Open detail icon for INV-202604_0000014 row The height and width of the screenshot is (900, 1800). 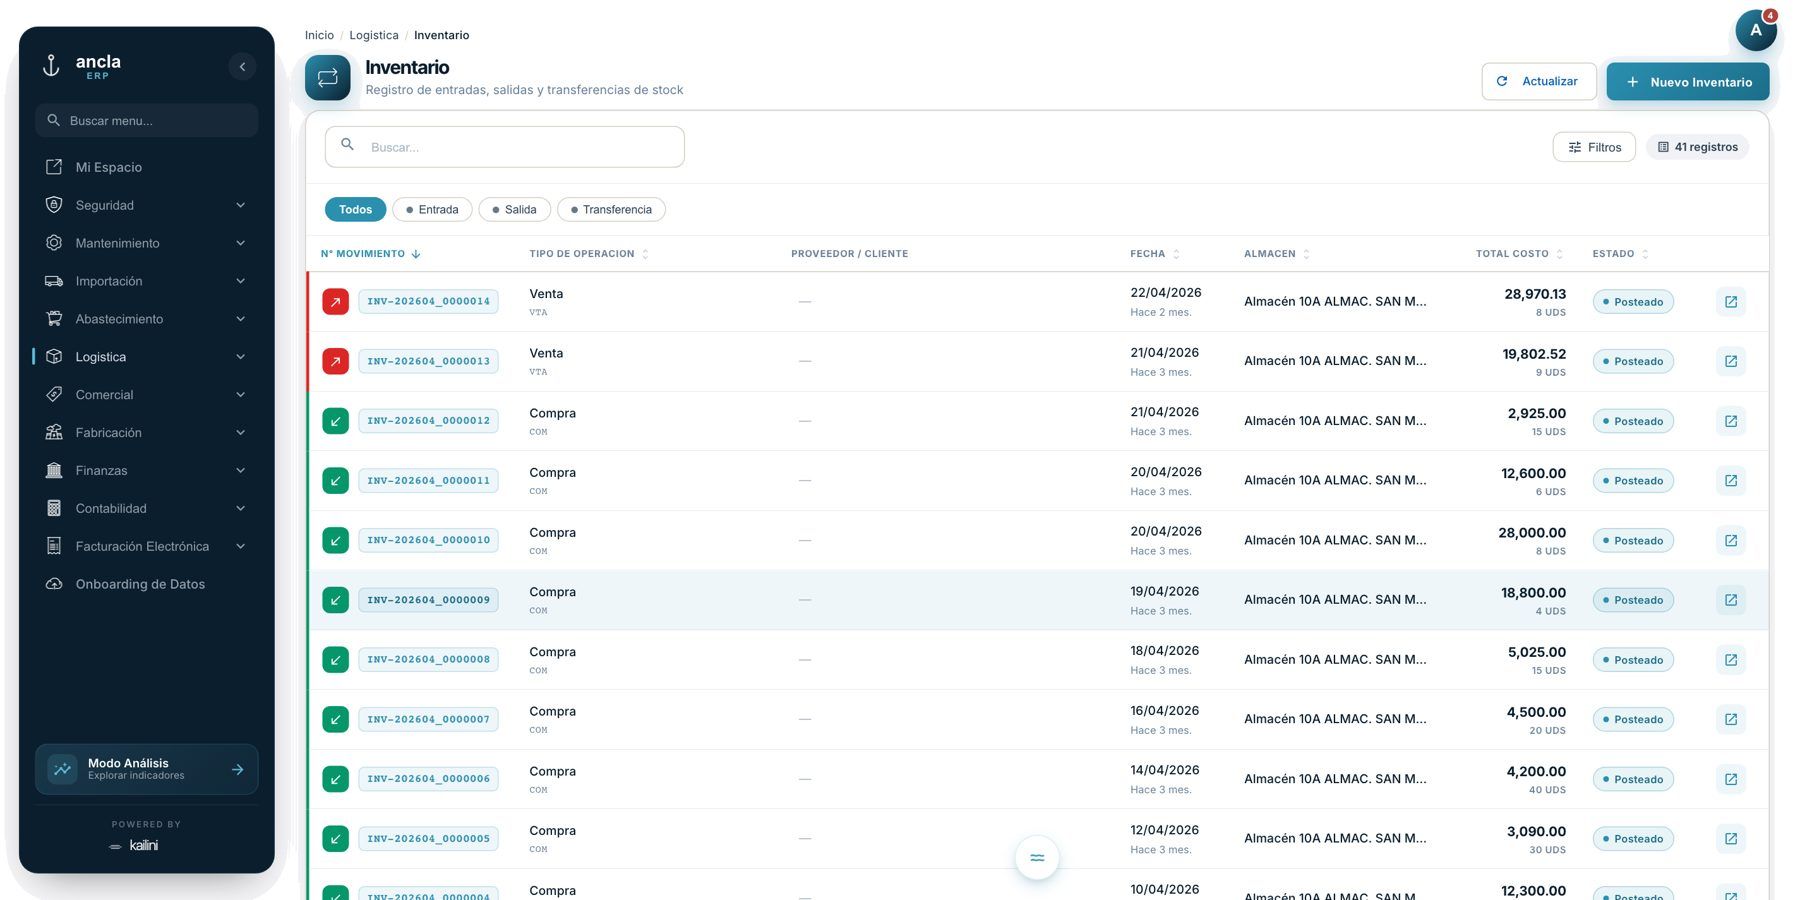point(1731,302)
